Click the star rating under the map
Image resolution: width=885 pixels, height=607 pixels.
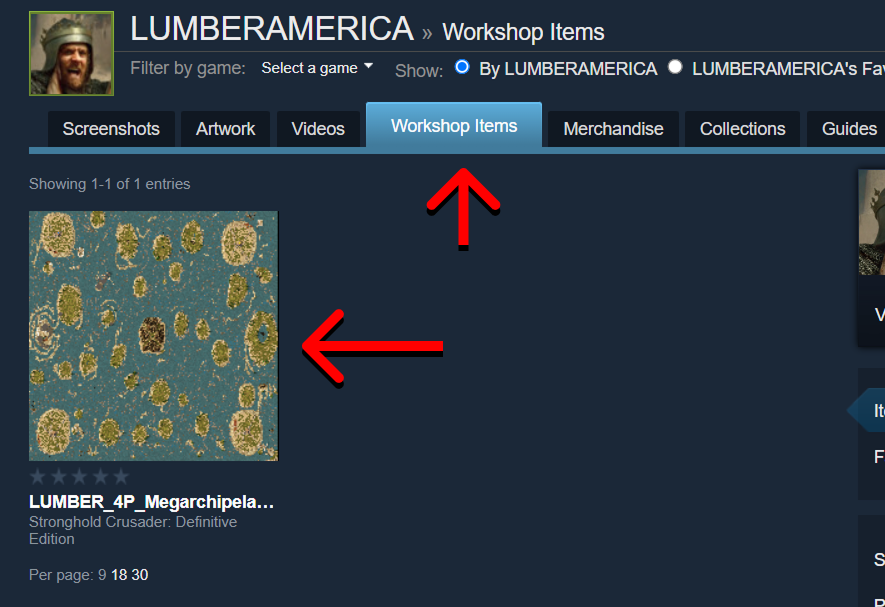[79, 477]
